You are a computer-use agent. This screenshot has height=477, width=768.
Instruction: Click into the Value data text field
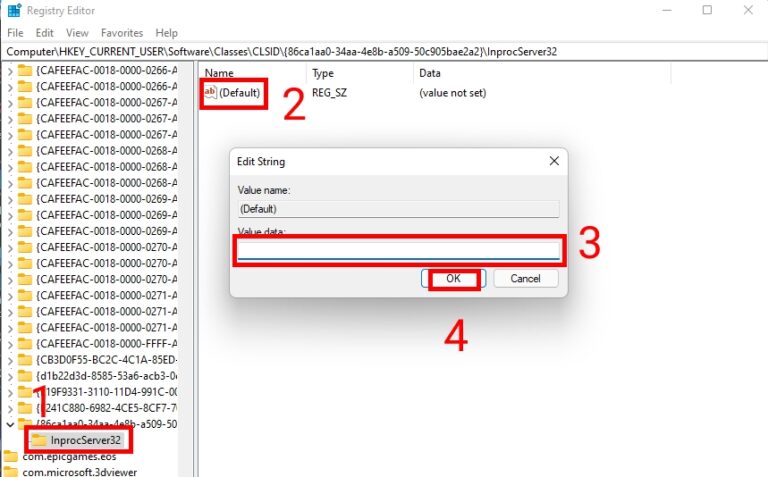coord(398,250)
